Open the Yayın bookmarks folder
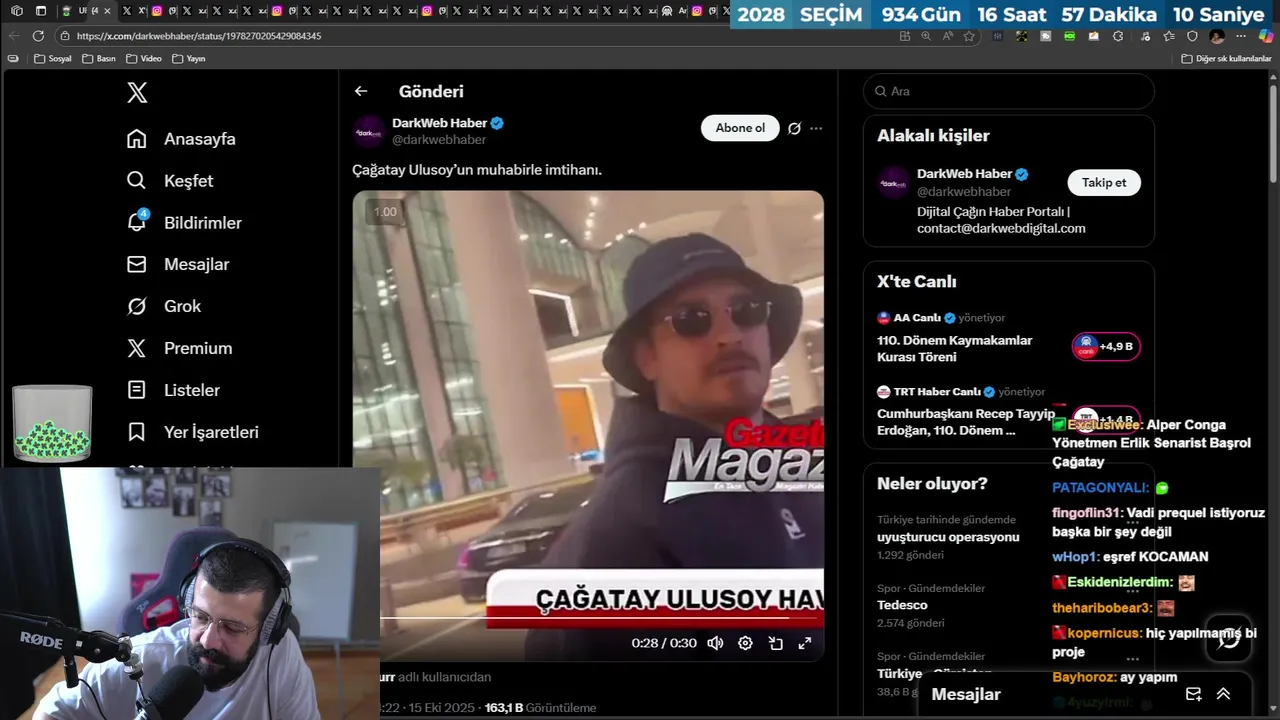1280x720 pixels. (189, 59)
